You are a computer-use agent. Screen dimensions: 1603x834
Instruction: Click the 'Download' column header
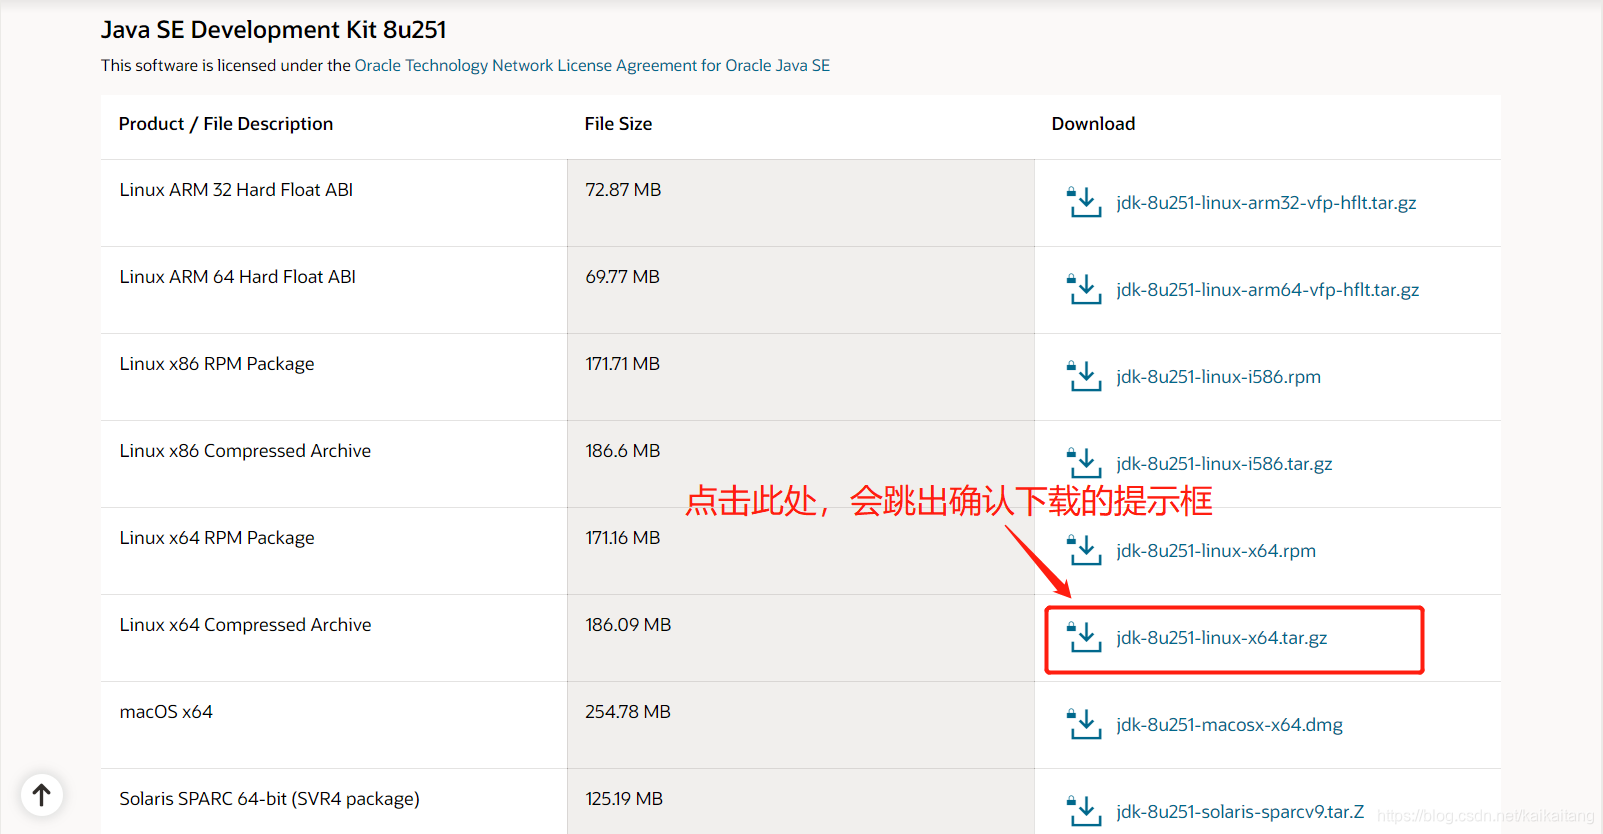click(1093, 123)
